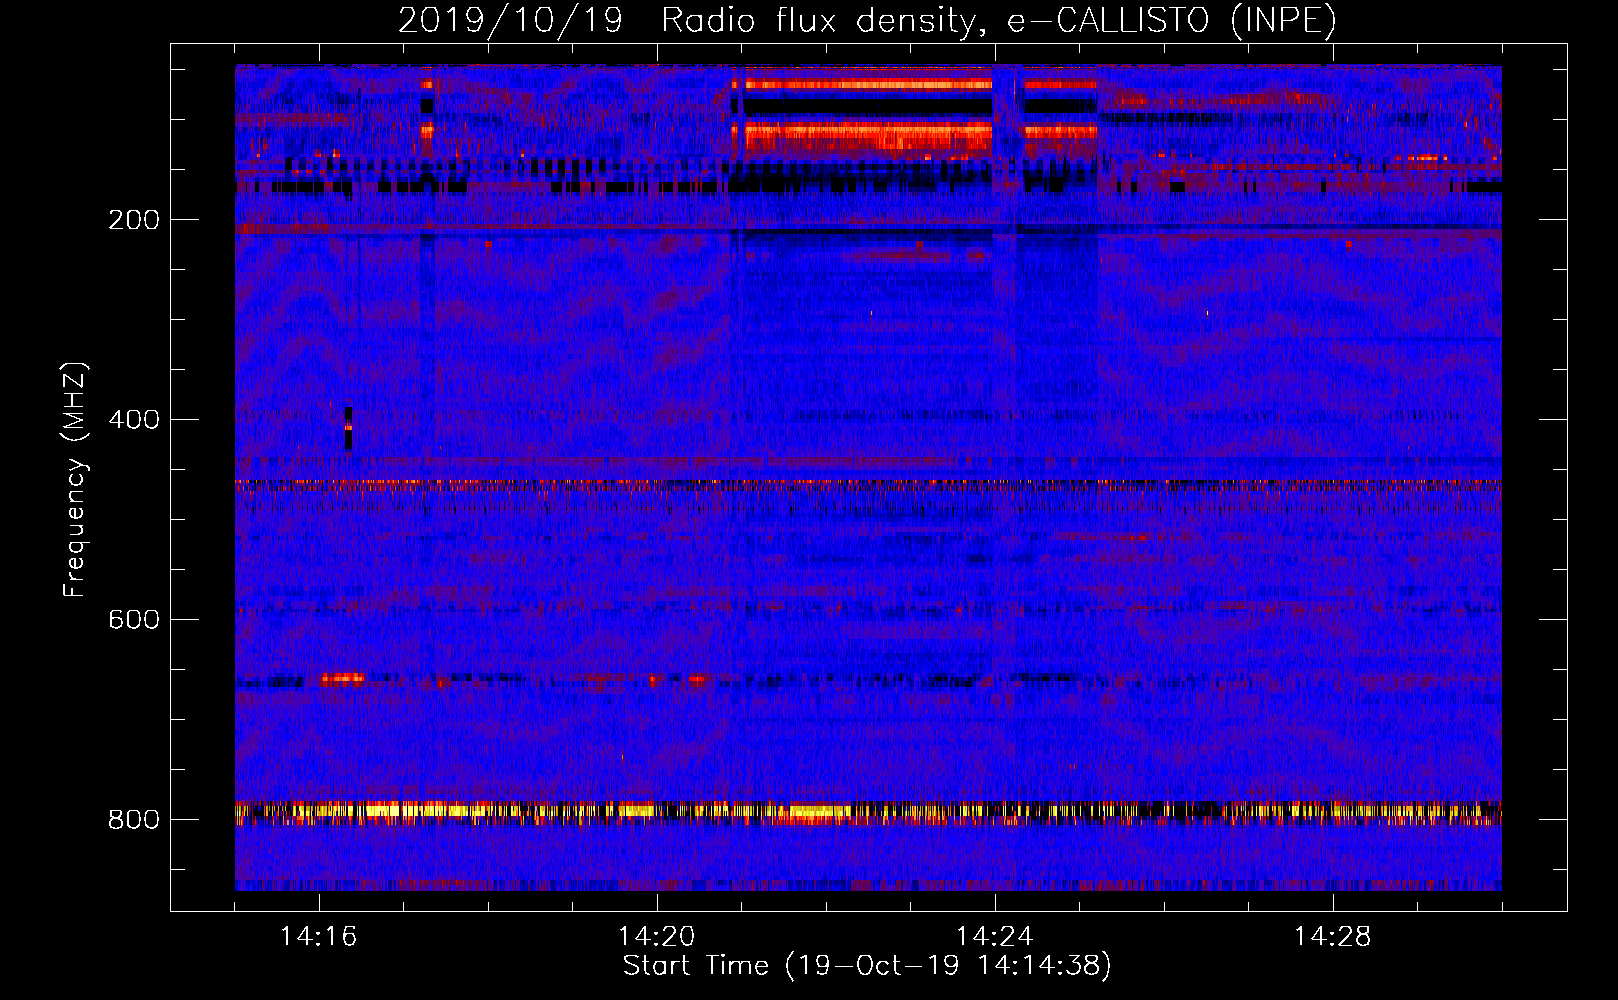1618x1000 pixels.
Task: Click the 14:16 time tick label
Action: (319, 937)
